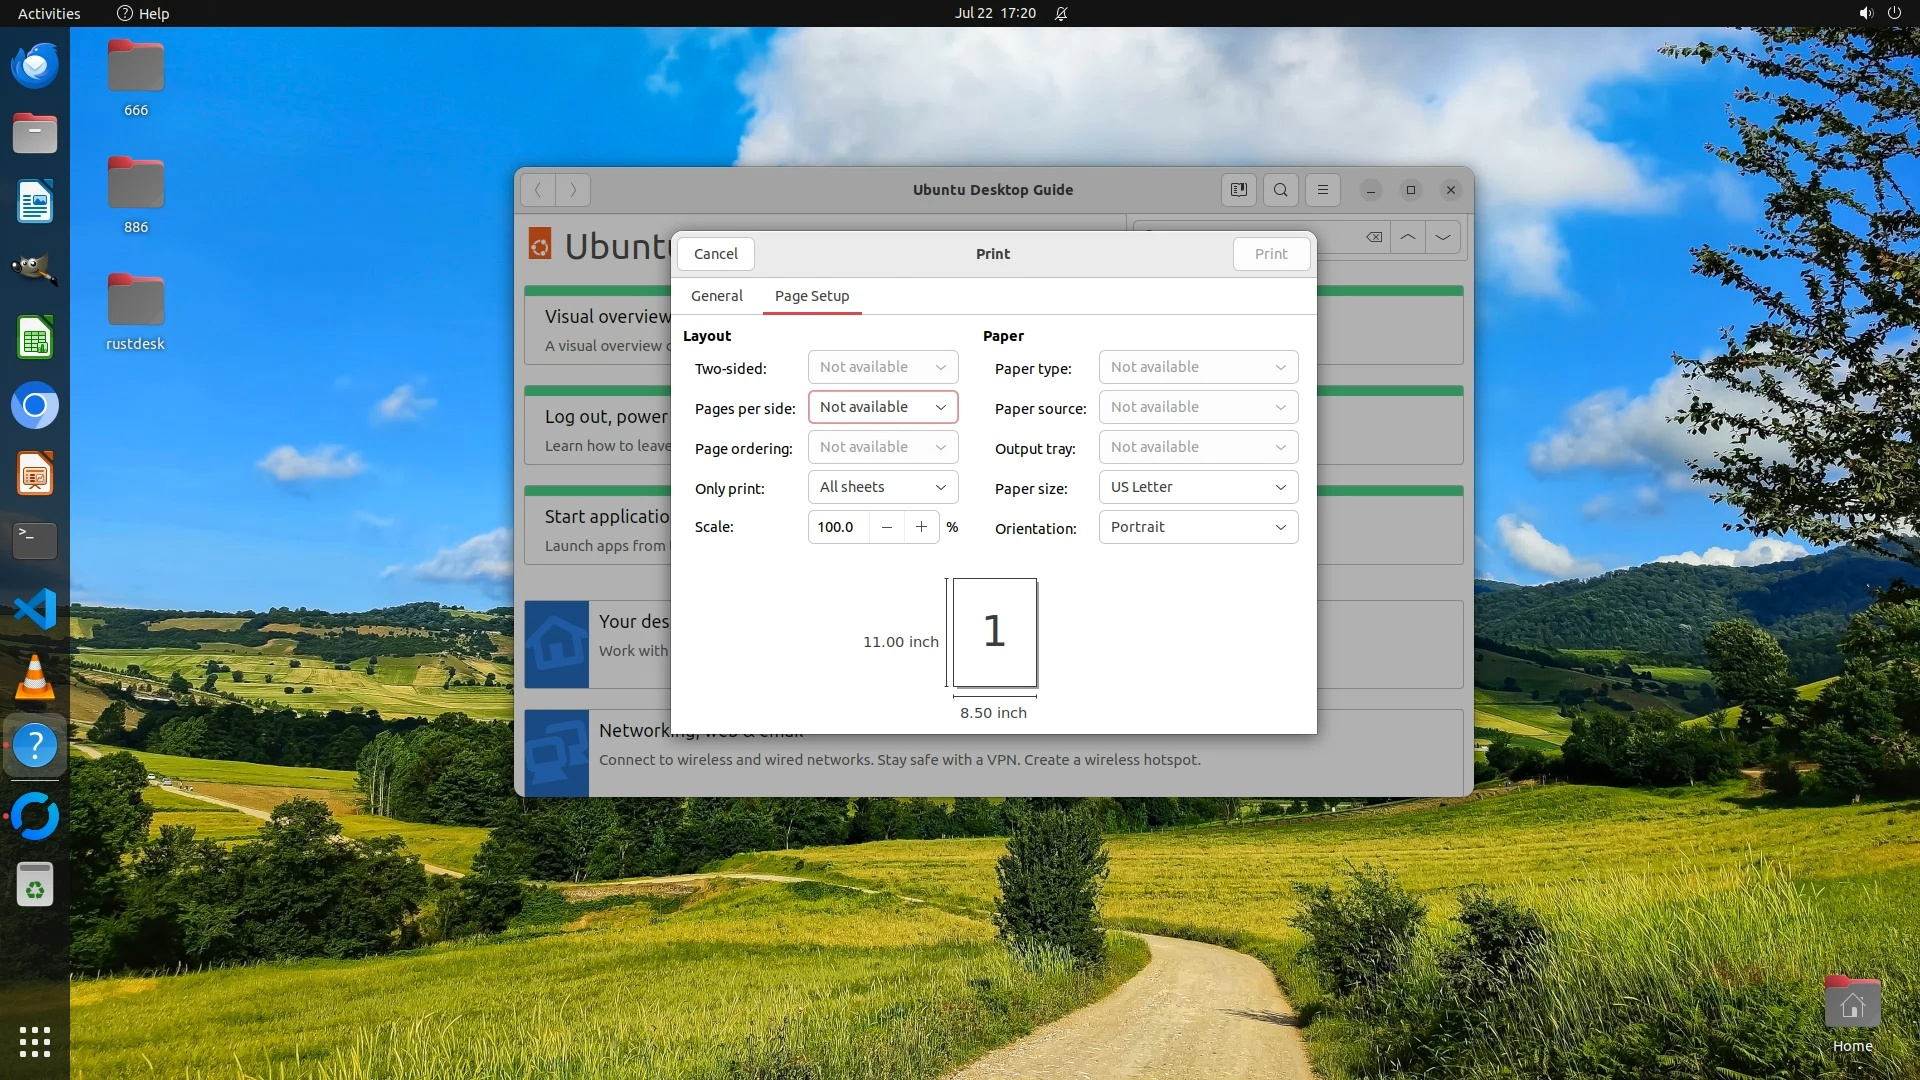Open the Pages per side dropdown
This screenshot has height=1080, width=1920.
click(882, 407)
